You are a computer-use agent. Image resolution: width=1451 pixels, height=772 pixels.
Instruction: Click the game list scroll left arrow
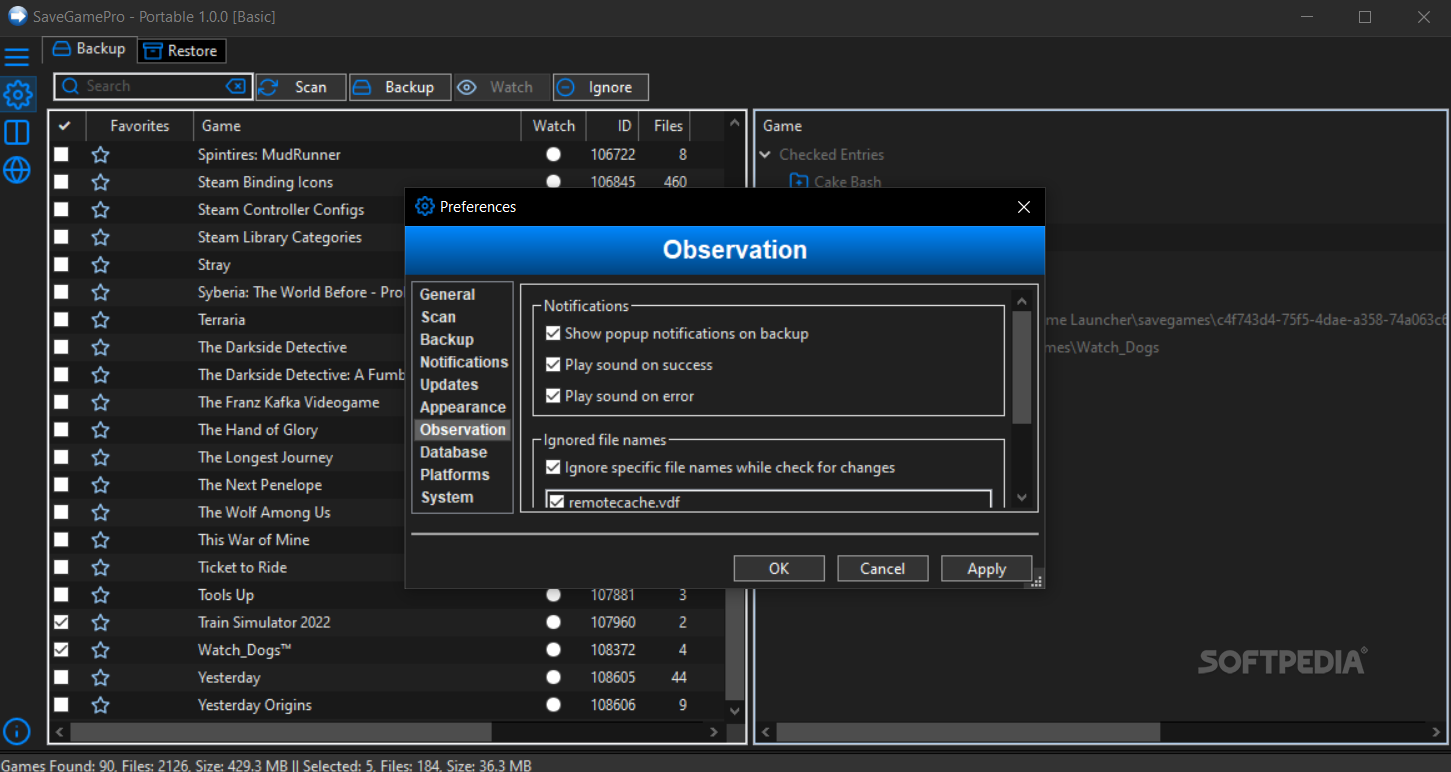point(60,732)
